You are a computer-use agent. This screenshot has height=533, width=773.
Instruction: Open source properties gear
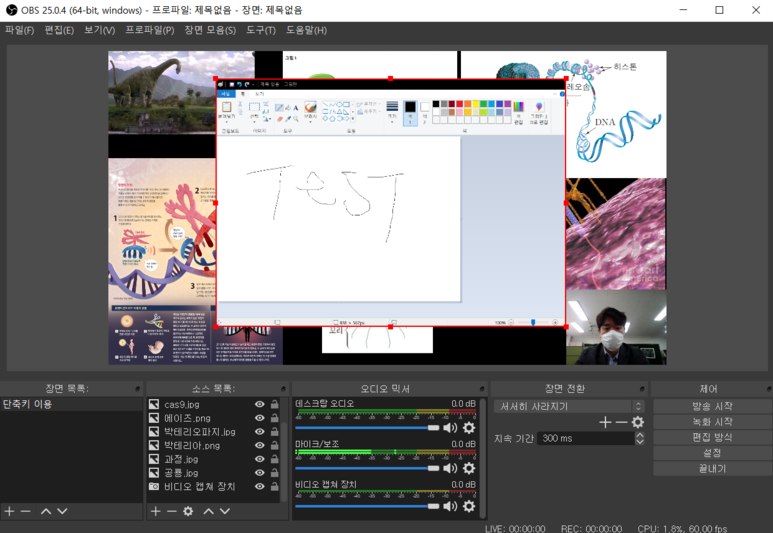click(188, 511)
